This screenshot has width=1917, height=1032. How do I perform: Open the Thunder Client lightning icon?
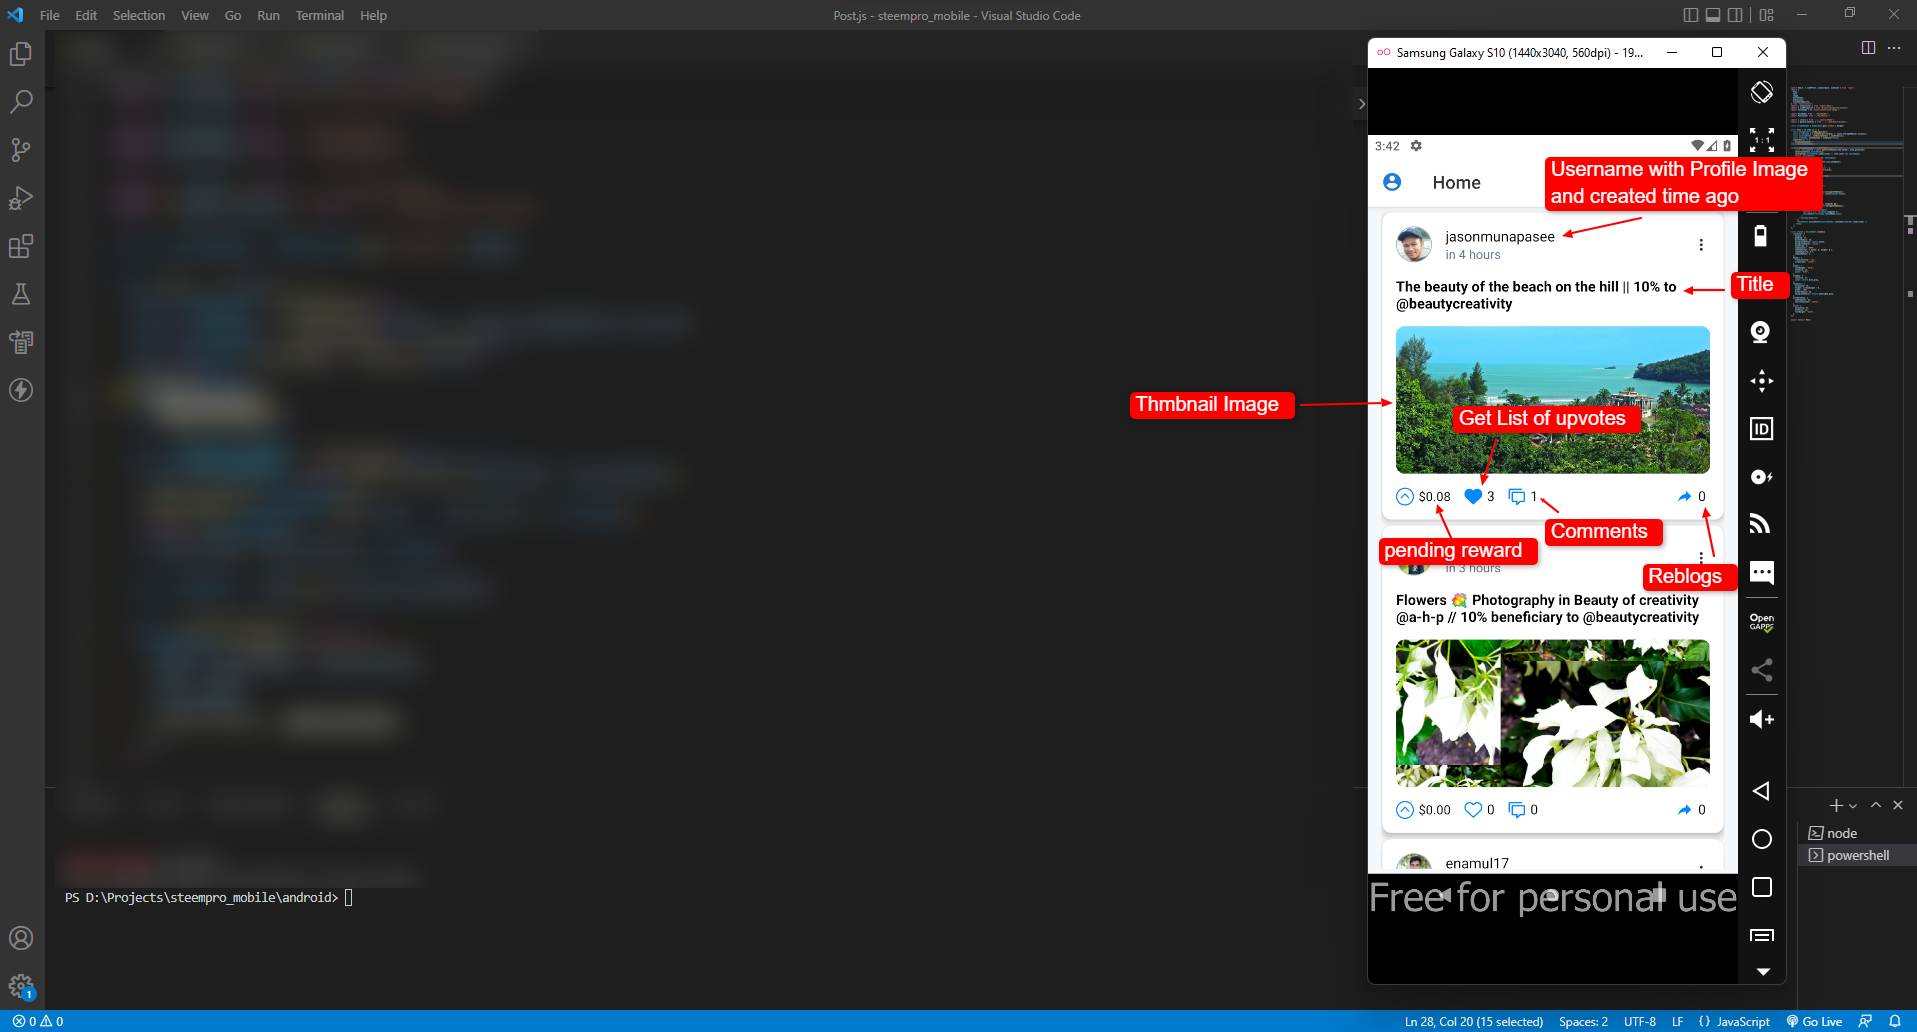click(x=21, y=390)
